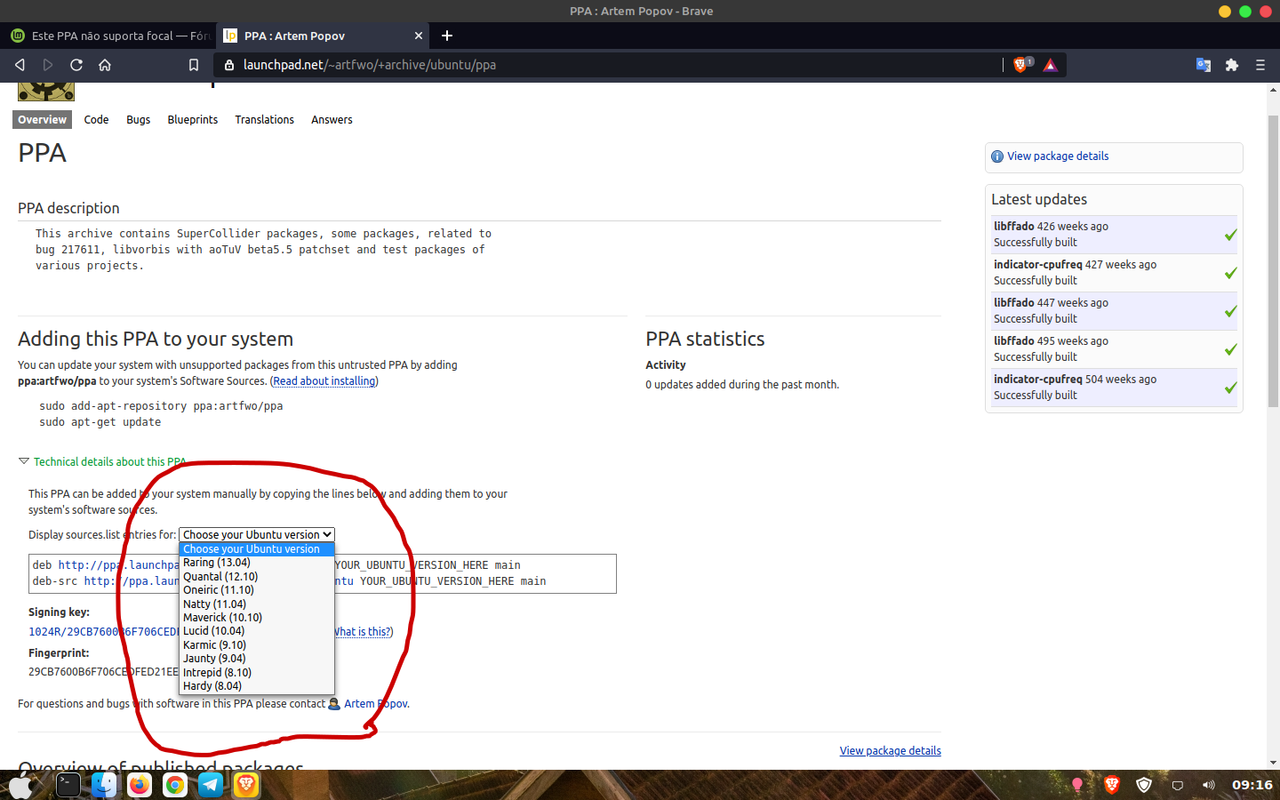Choose Lucid (10.04) from the list
1280x800 pixels.
pyautogui.click(x=256, y=631)
